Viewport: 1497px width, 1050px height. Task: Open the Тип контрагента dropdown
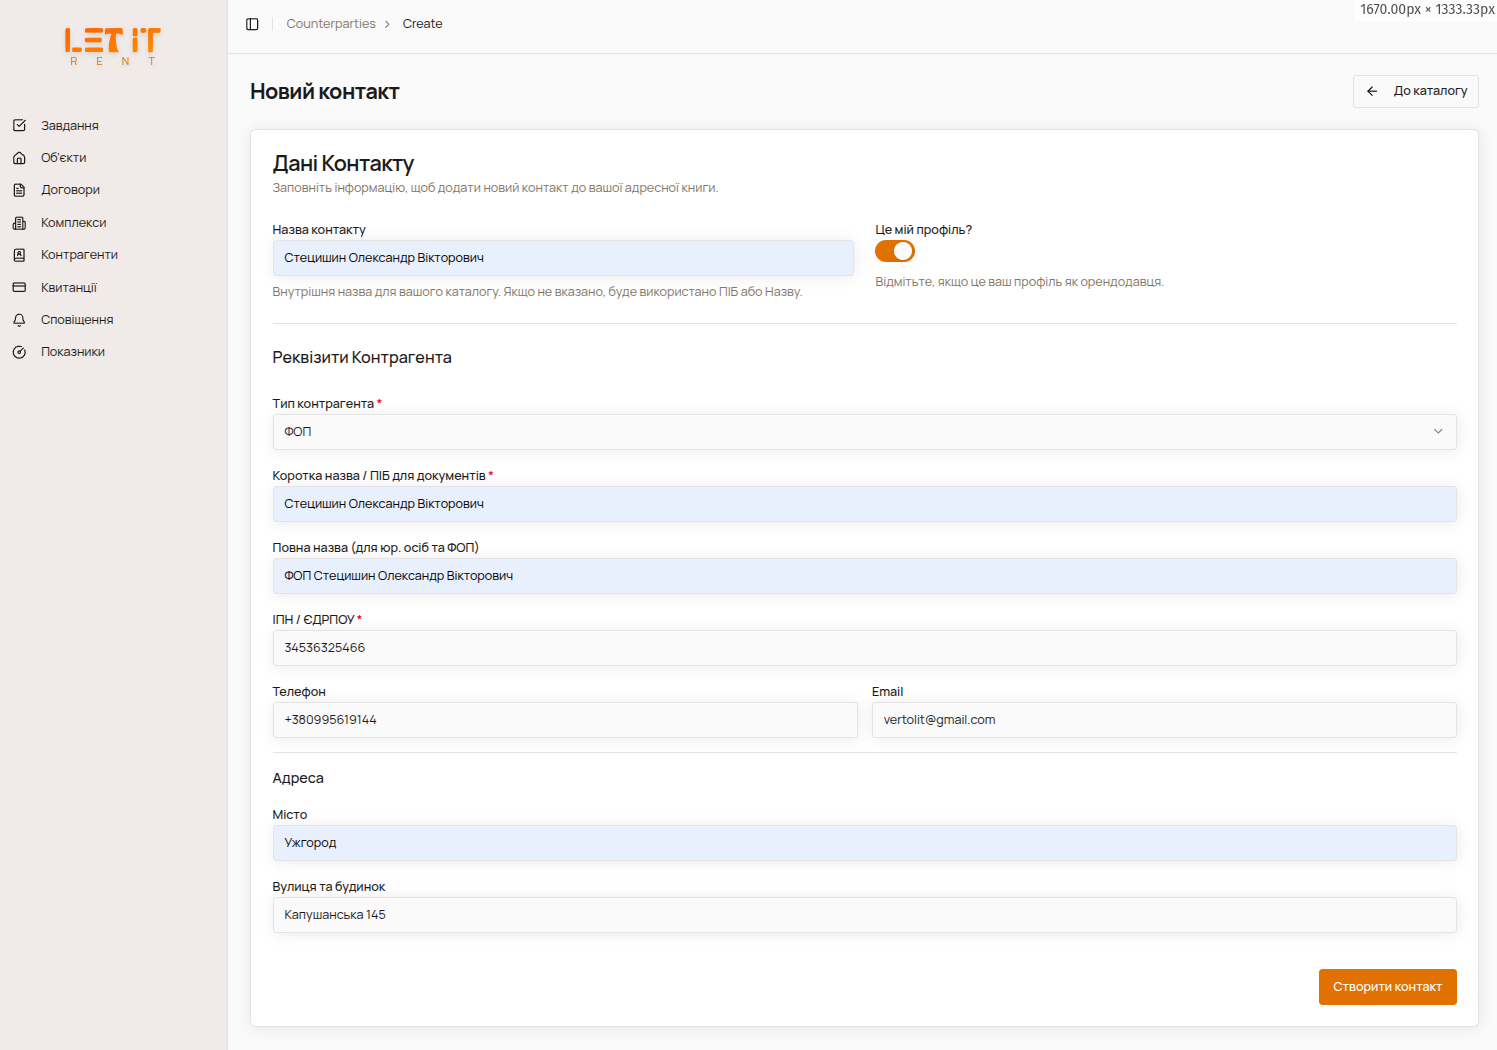[863, 432]
